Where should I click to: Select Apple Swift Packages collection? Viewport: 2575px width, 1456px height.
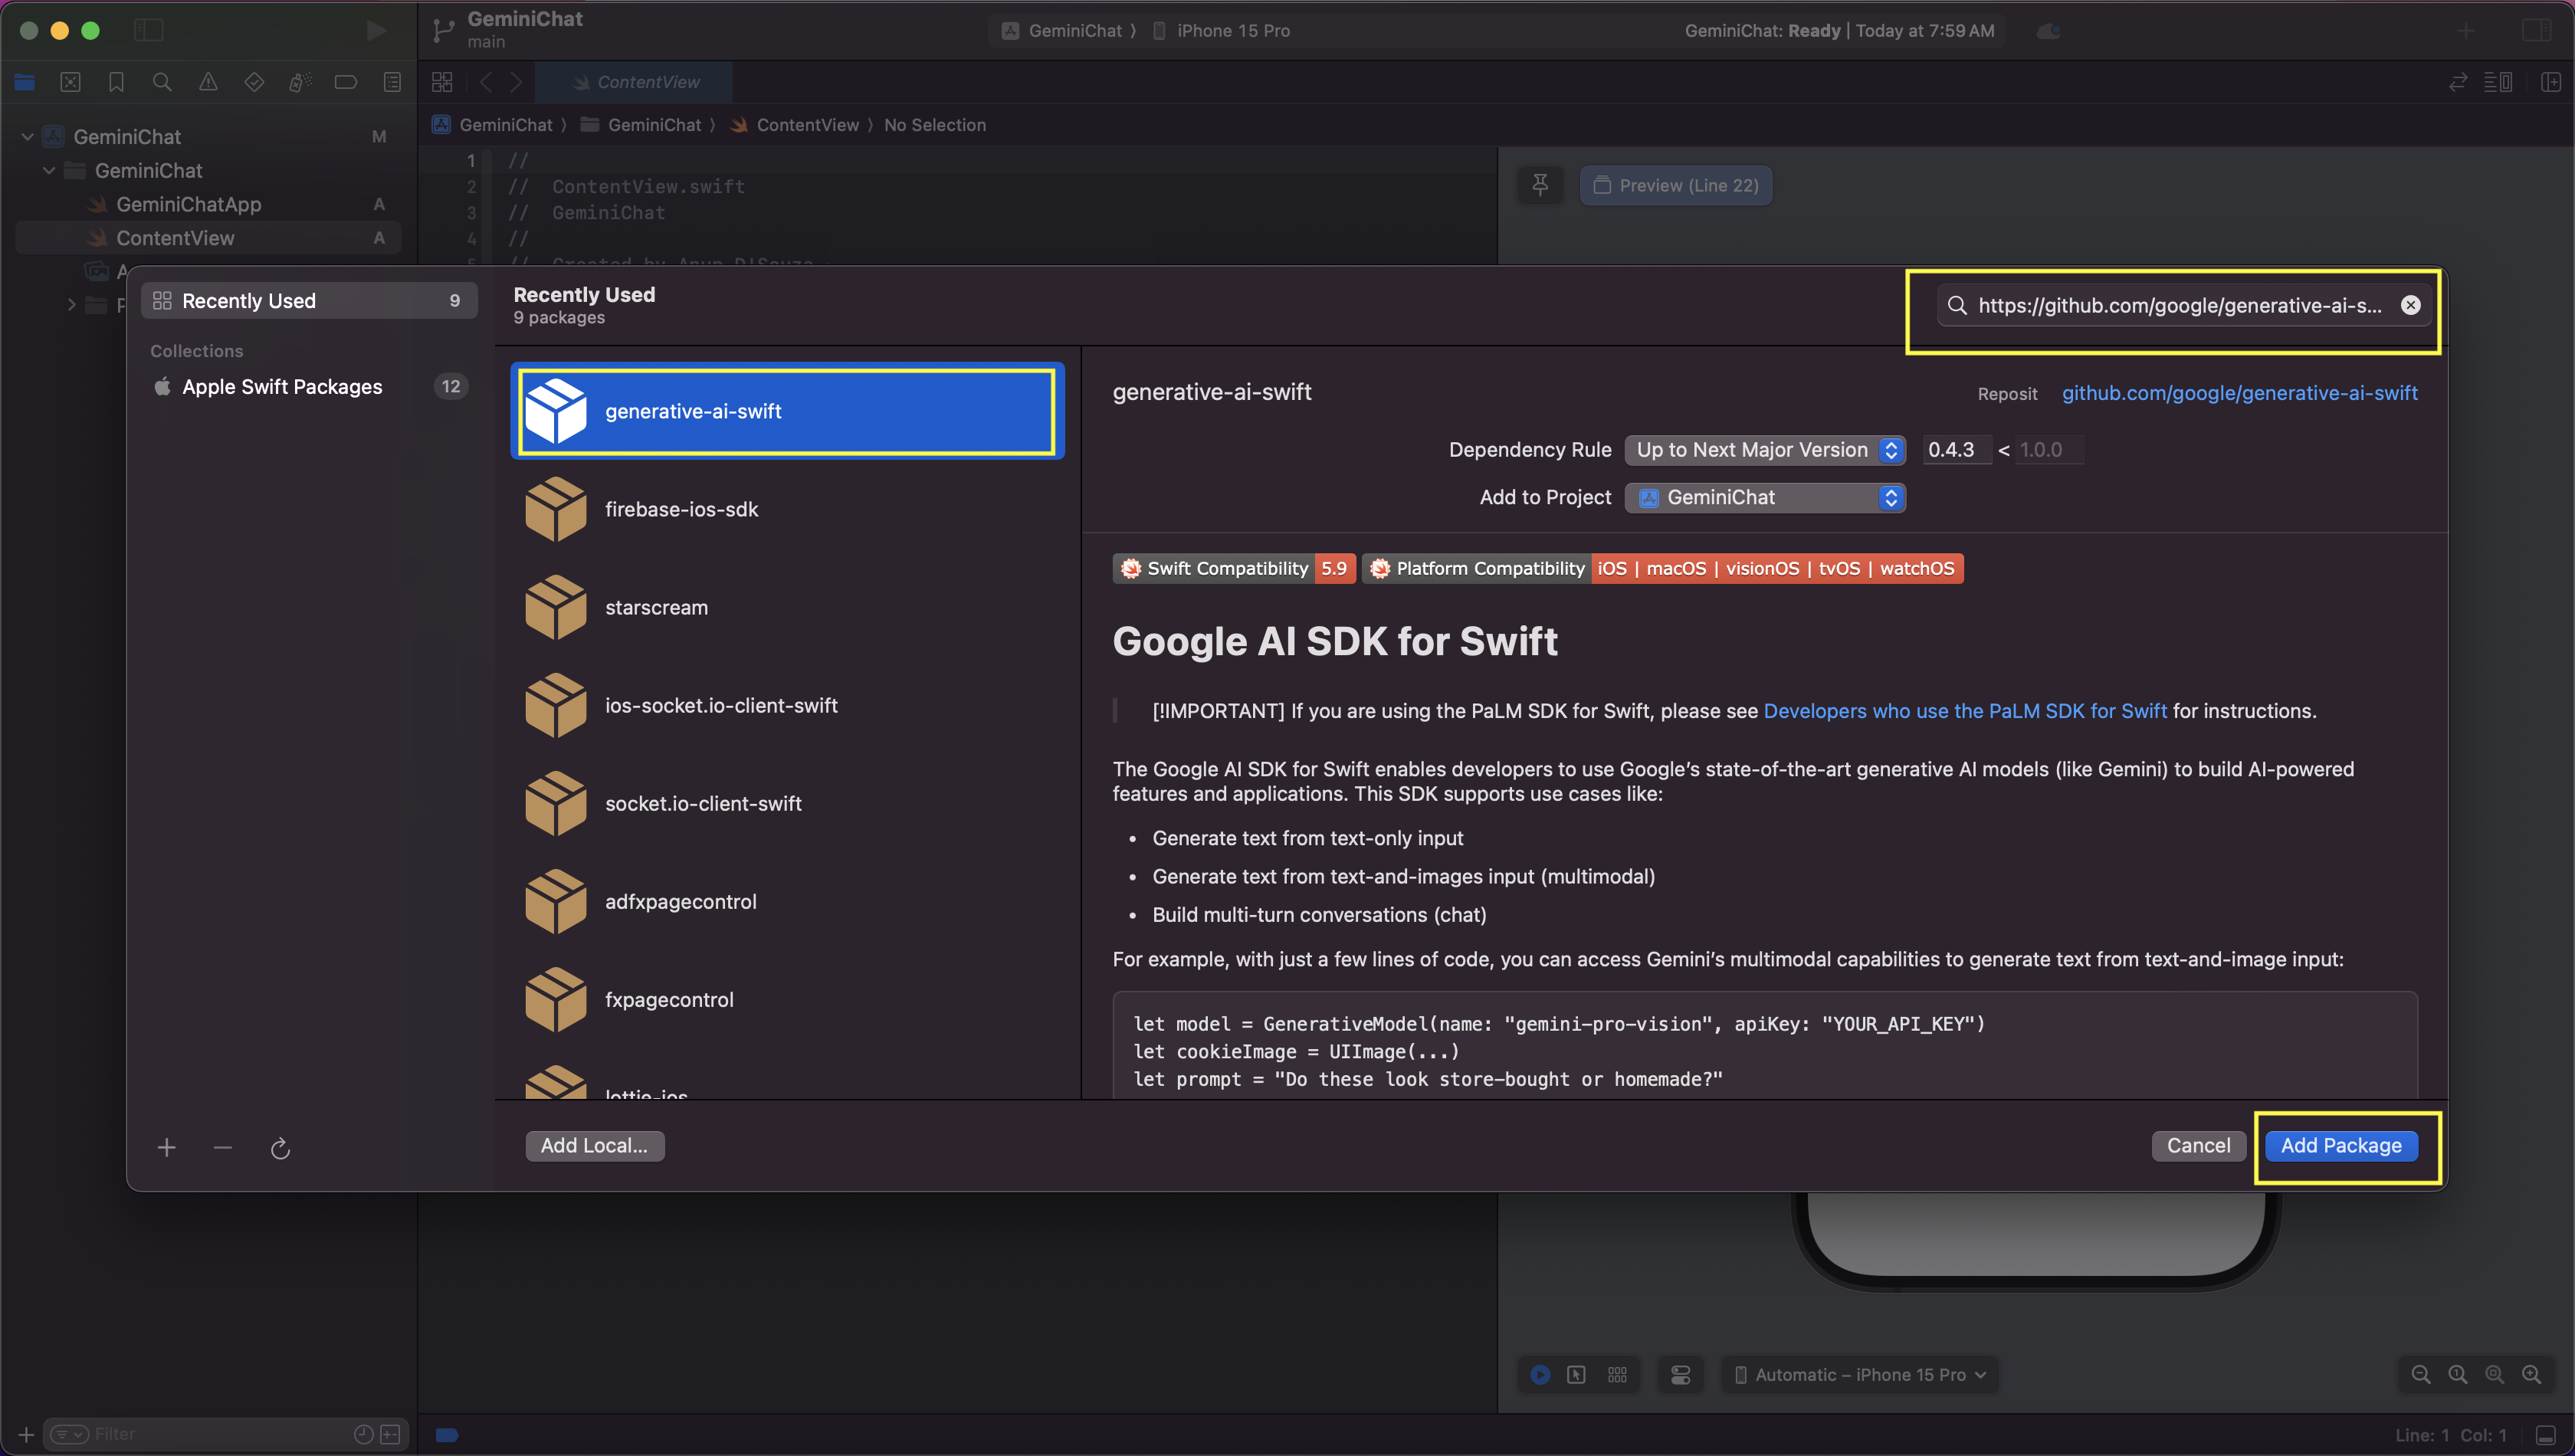(282, 387)
